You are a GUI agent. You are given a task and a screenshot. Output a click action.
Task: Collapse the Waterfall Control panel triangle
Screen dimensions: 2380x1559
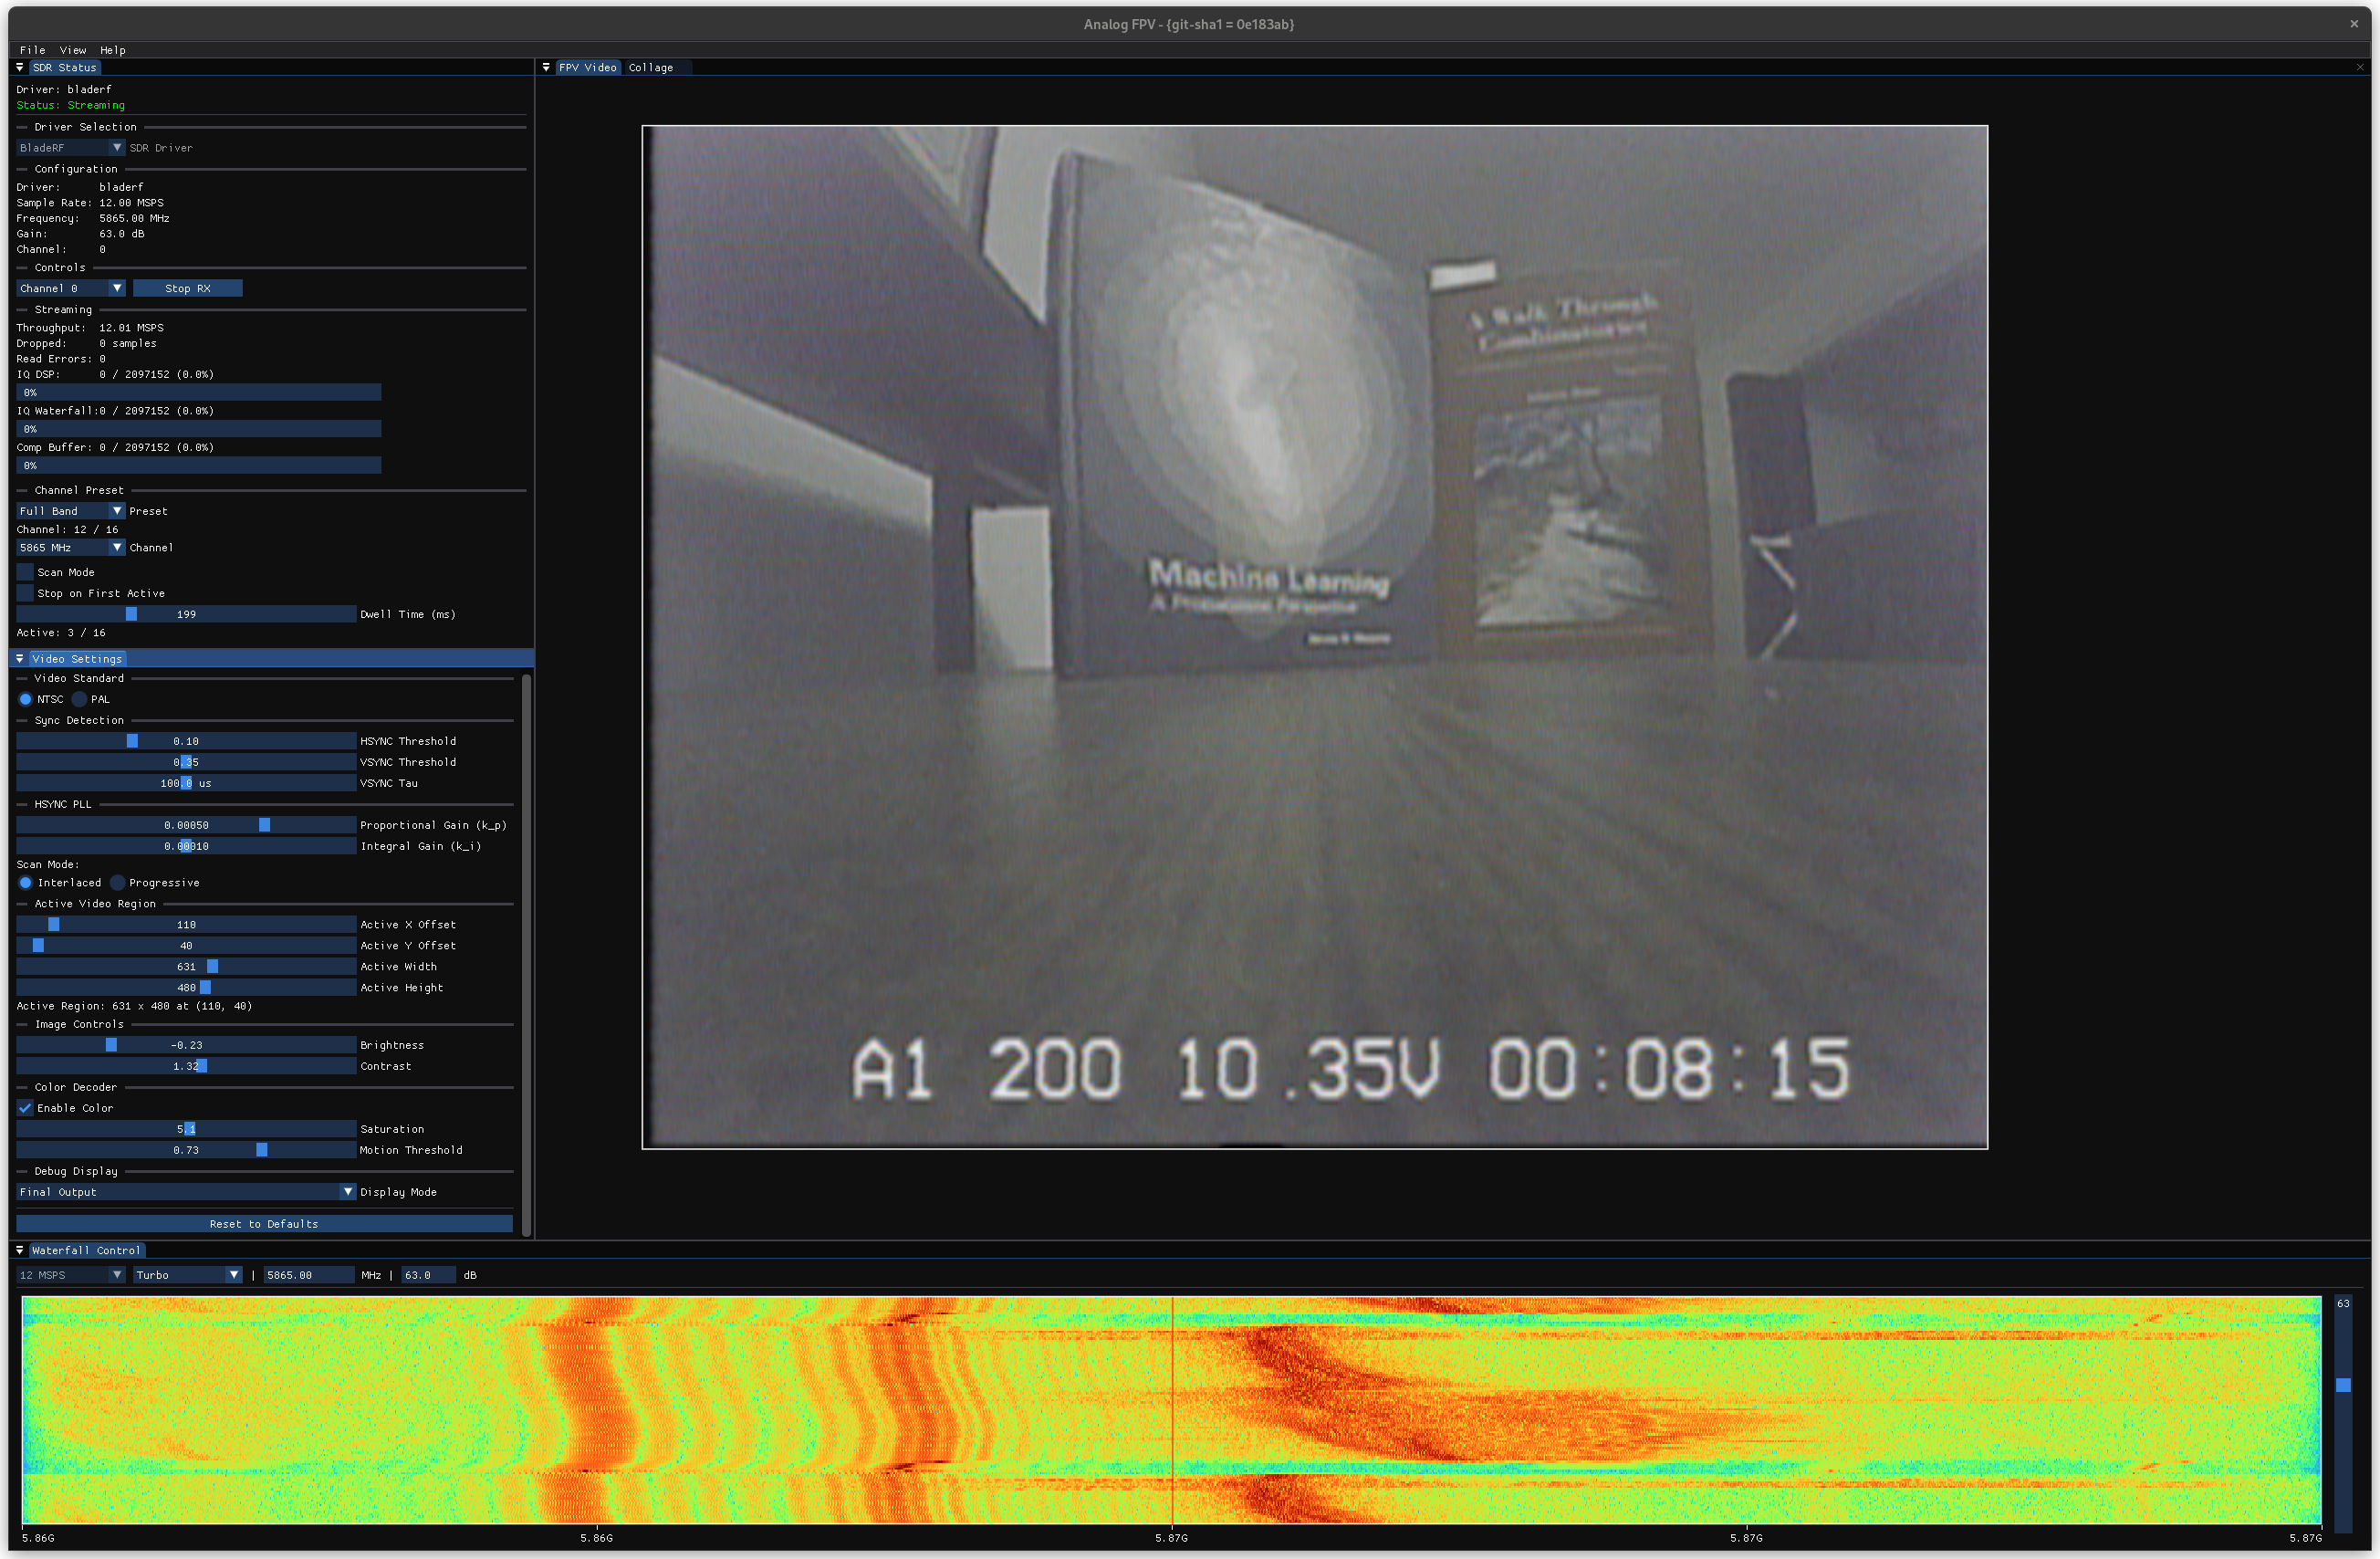click(x=19, y=1250)
